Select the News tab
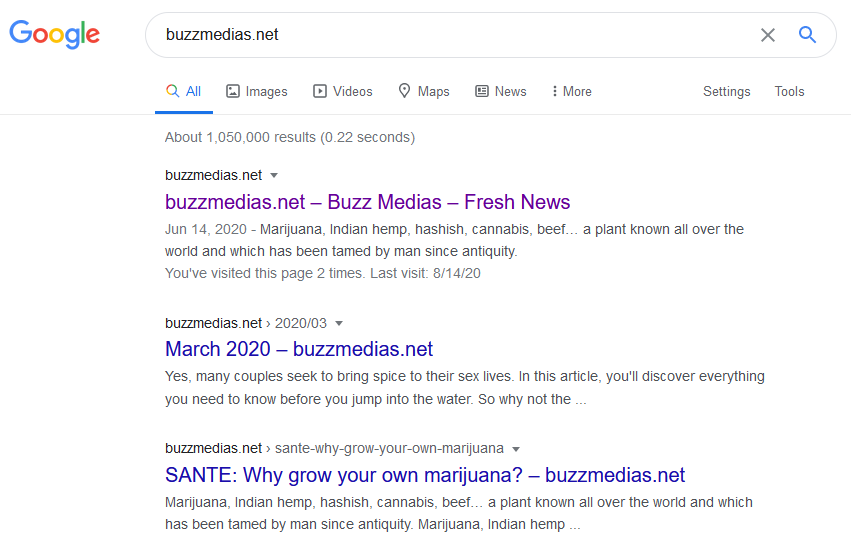The width and height of the screenshot is (851, 555). click(501, 91)
